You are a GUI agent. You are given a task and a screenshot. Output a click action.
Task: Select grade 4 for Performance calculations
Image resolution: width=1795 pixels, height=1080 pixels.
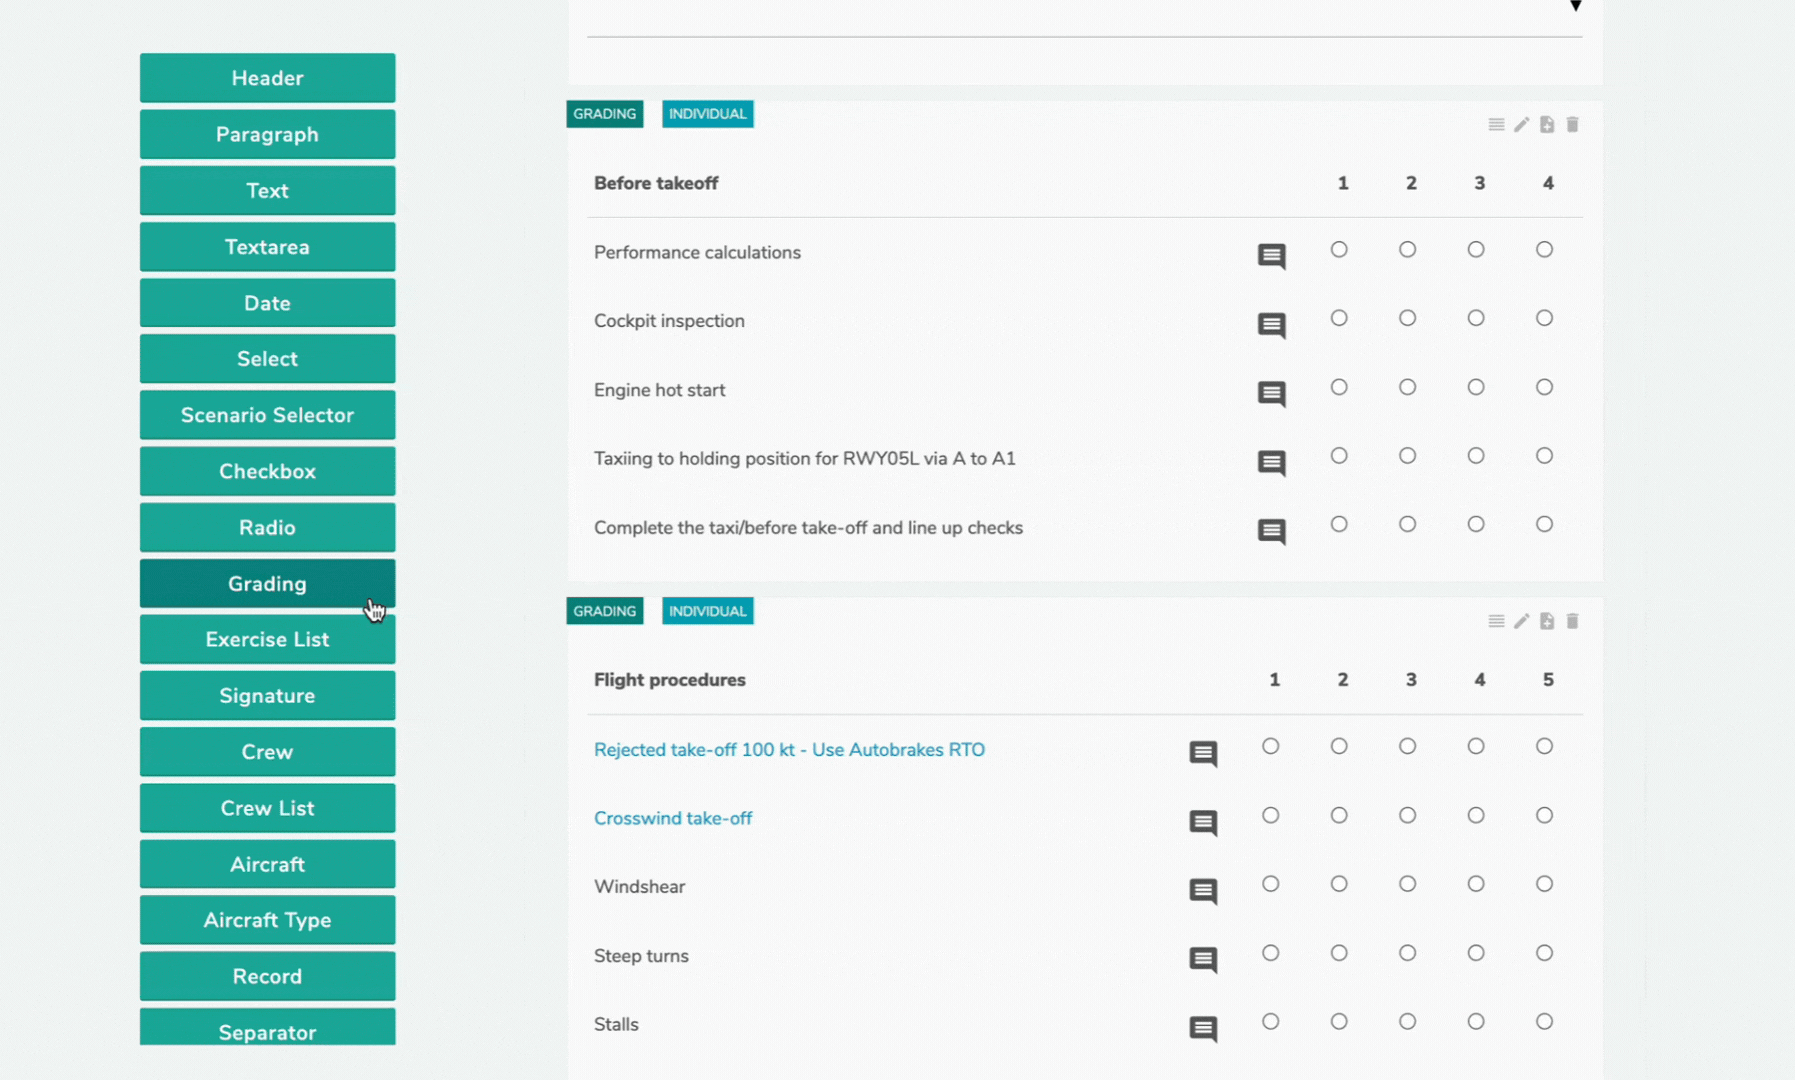coord(1544,250)
